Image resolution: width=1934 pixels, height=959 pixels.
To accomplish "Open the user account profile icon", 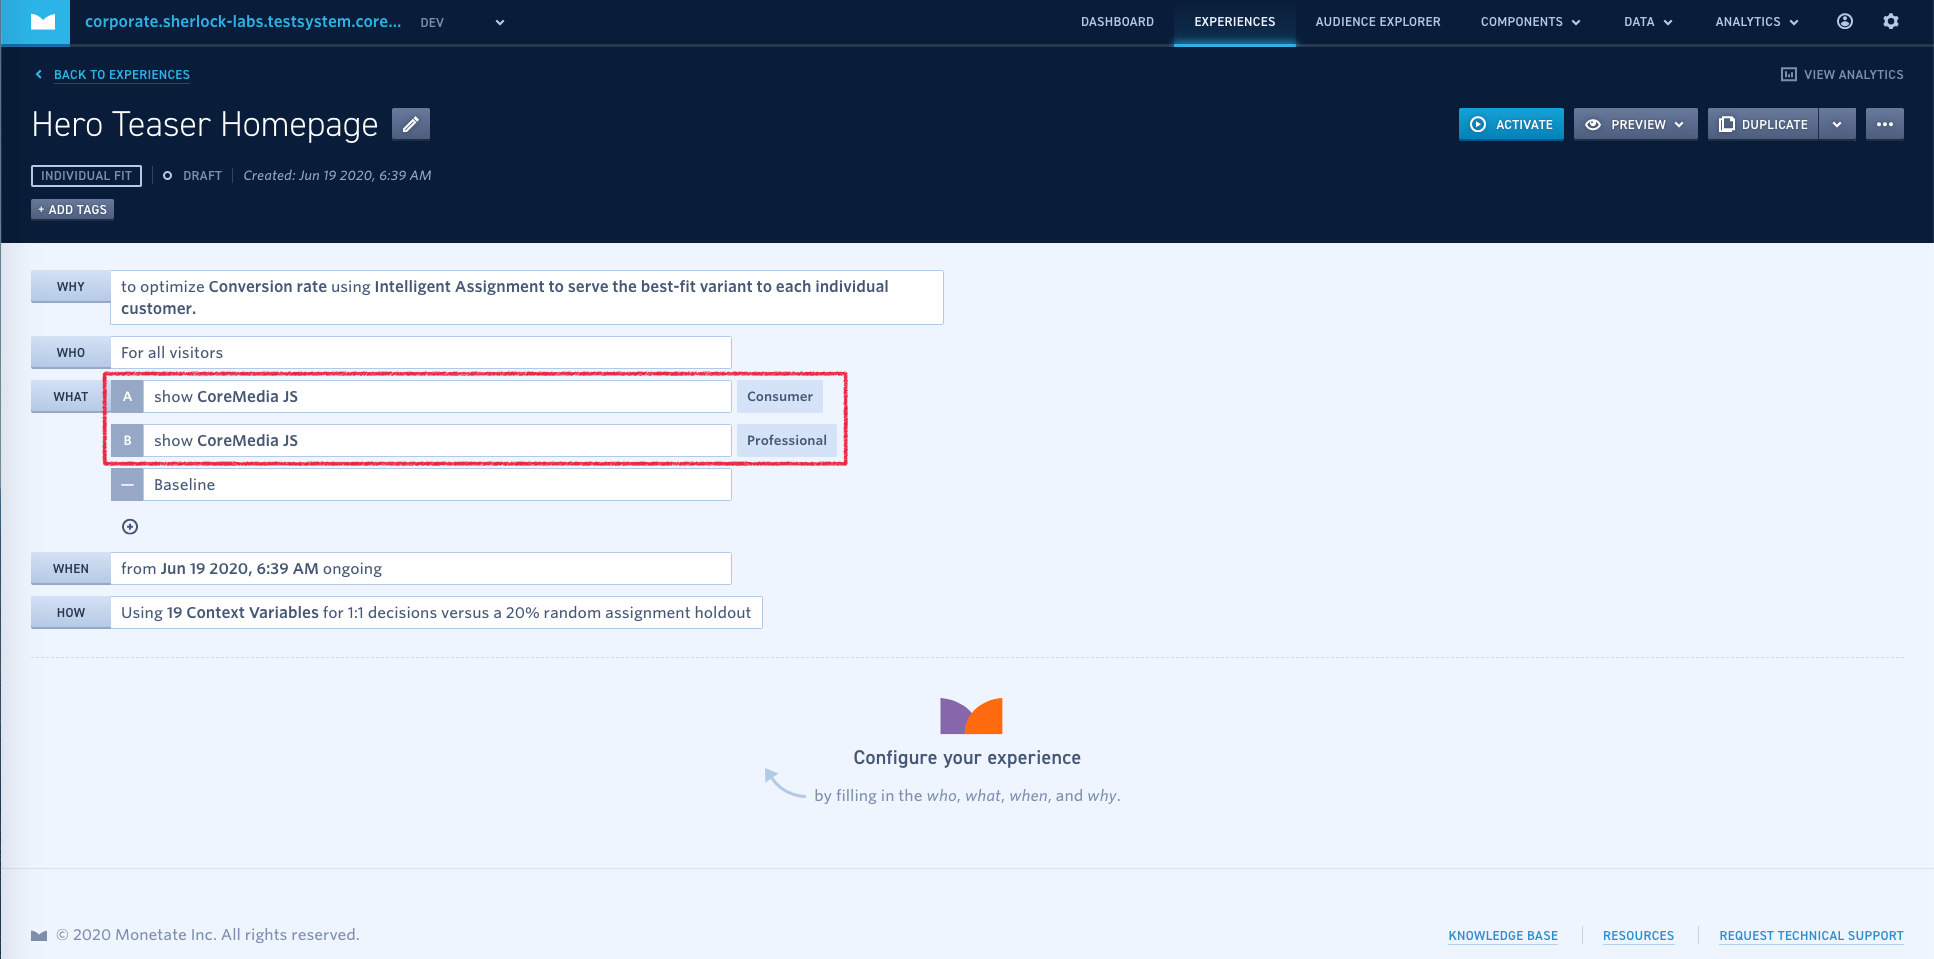I will coord(1844,22).
